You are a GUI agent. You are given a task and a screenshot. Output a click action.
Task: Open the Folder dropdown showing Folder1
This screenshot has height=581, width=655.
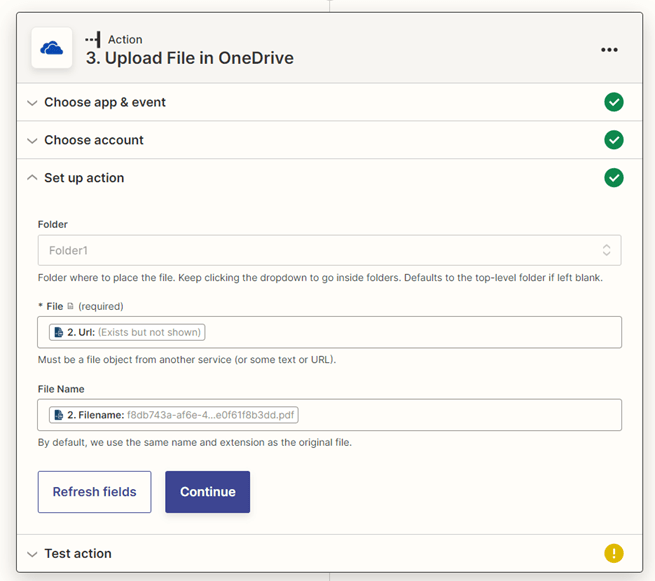329,250
